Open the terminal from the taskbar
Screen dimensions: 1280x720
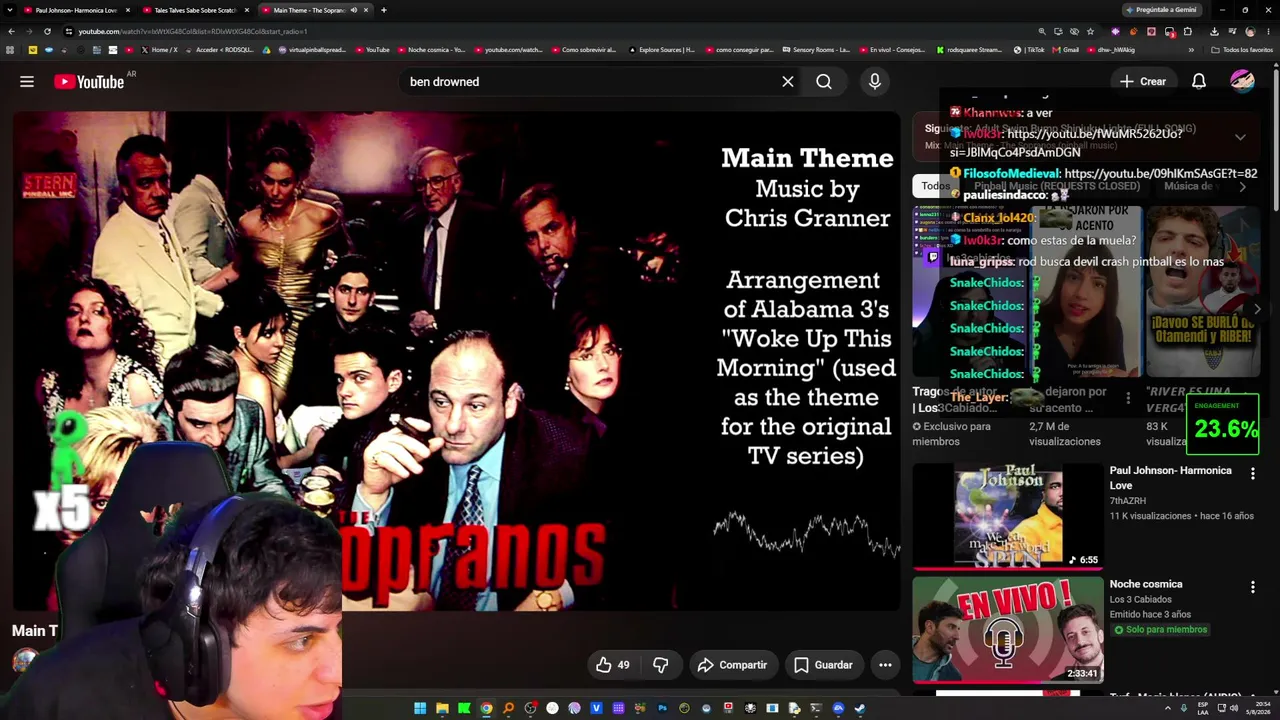click(x=816, y=709)
